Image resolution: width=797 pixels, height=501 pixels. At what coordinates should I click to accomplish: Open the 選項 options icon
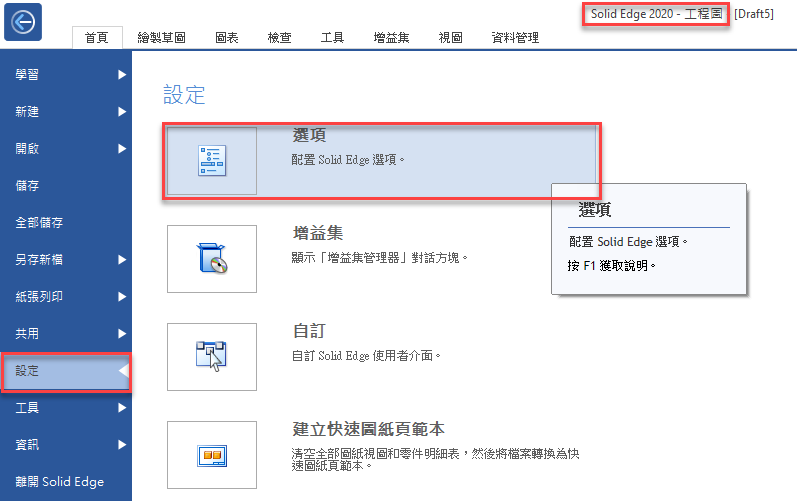(212, 161)
